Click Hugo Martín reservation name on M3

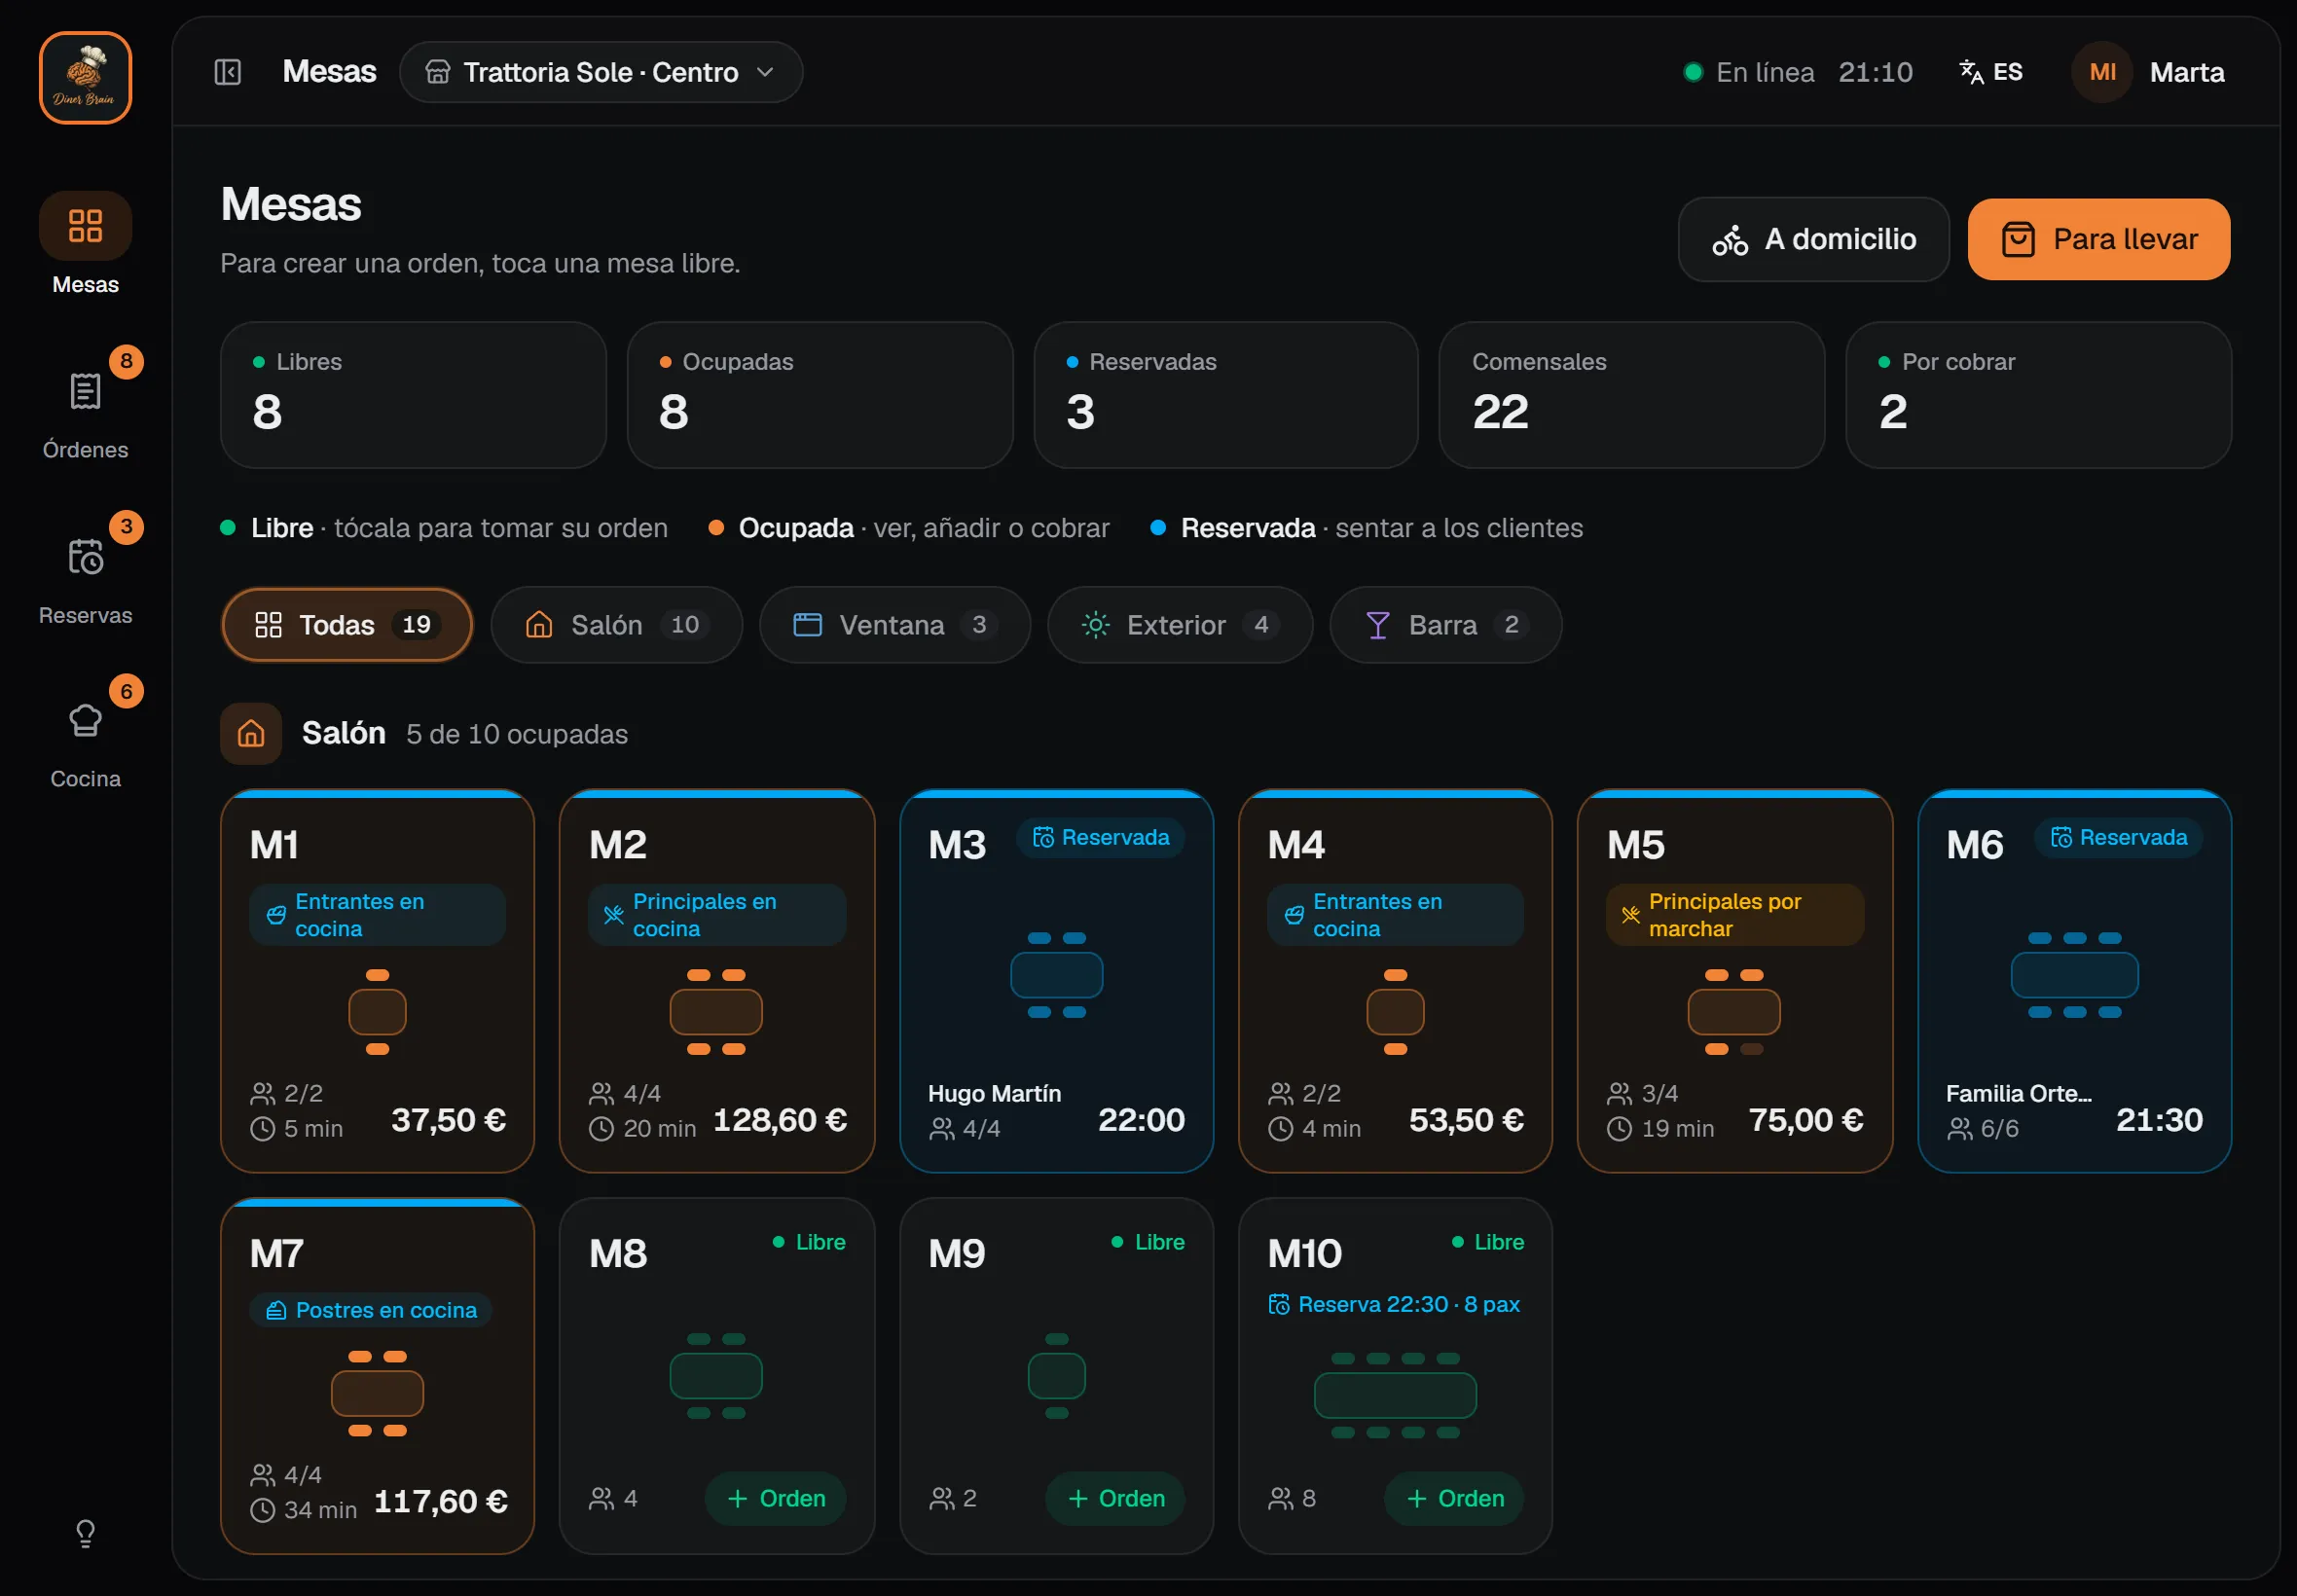click(994, 1093)
